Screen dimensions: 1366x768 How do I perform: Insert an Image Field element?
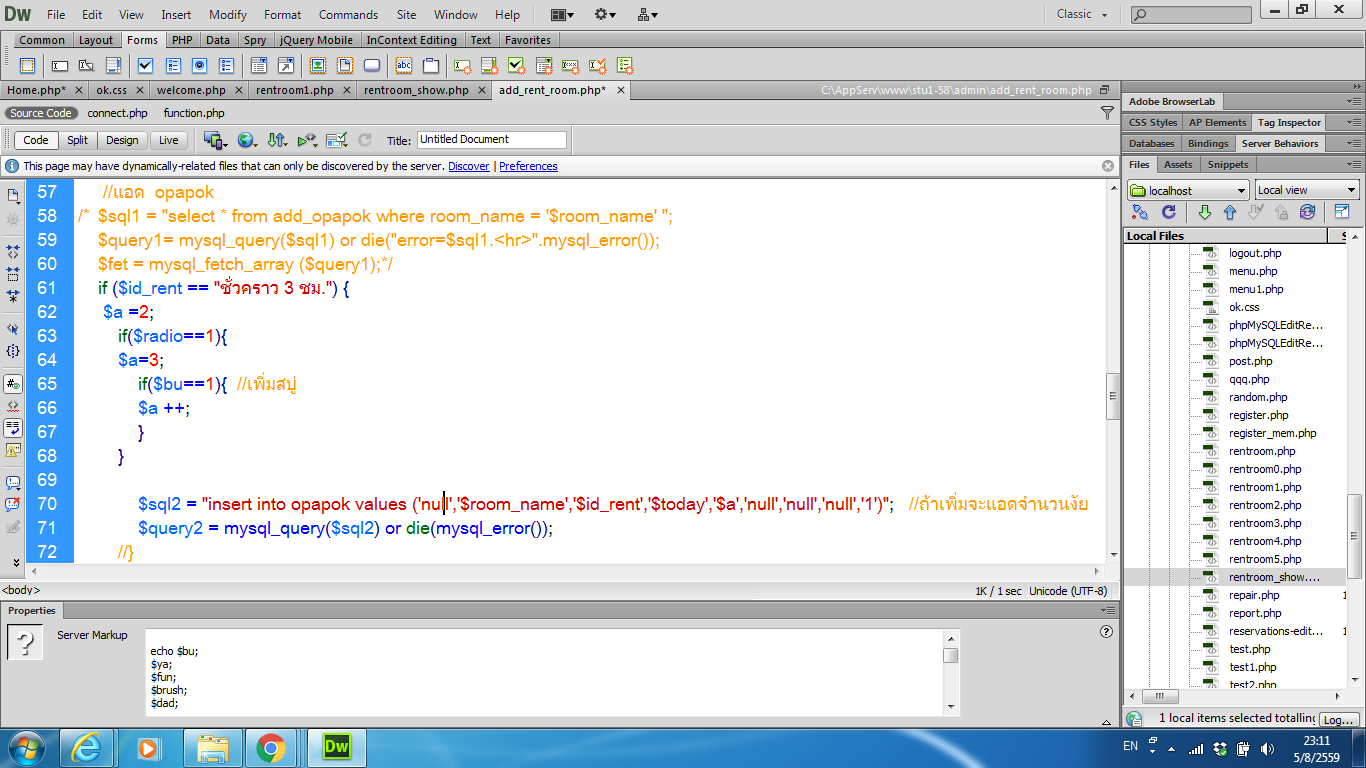[318, 66]
